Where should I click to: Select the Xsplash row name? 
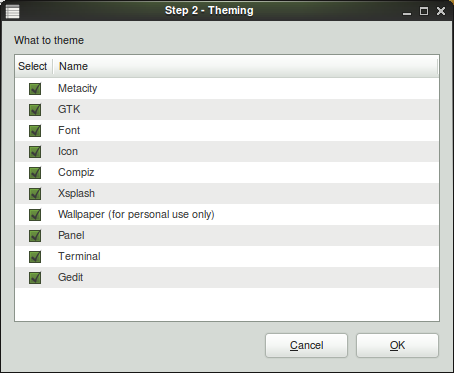pos(76,193)
